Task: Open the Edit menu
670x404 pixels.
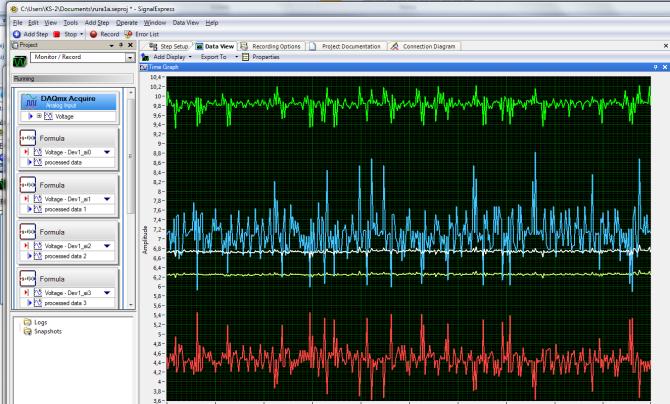Action: tap(33, 23)
